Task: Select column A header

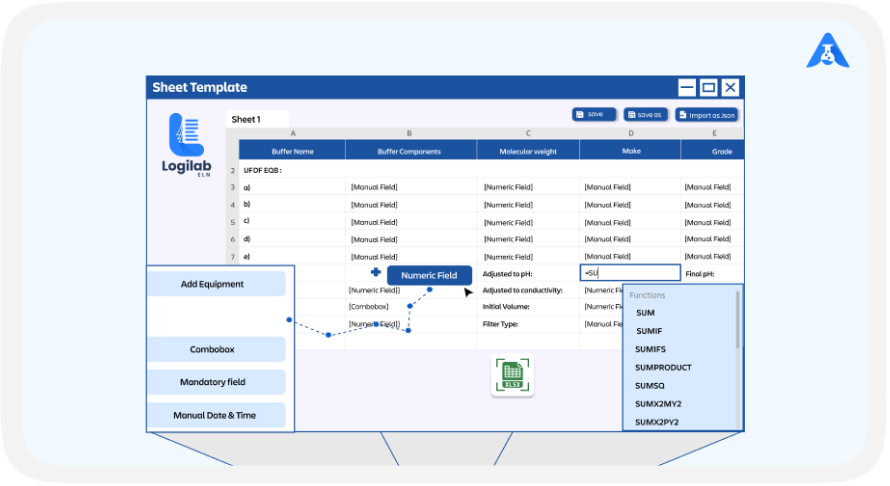Action: (x=292, y=133)
